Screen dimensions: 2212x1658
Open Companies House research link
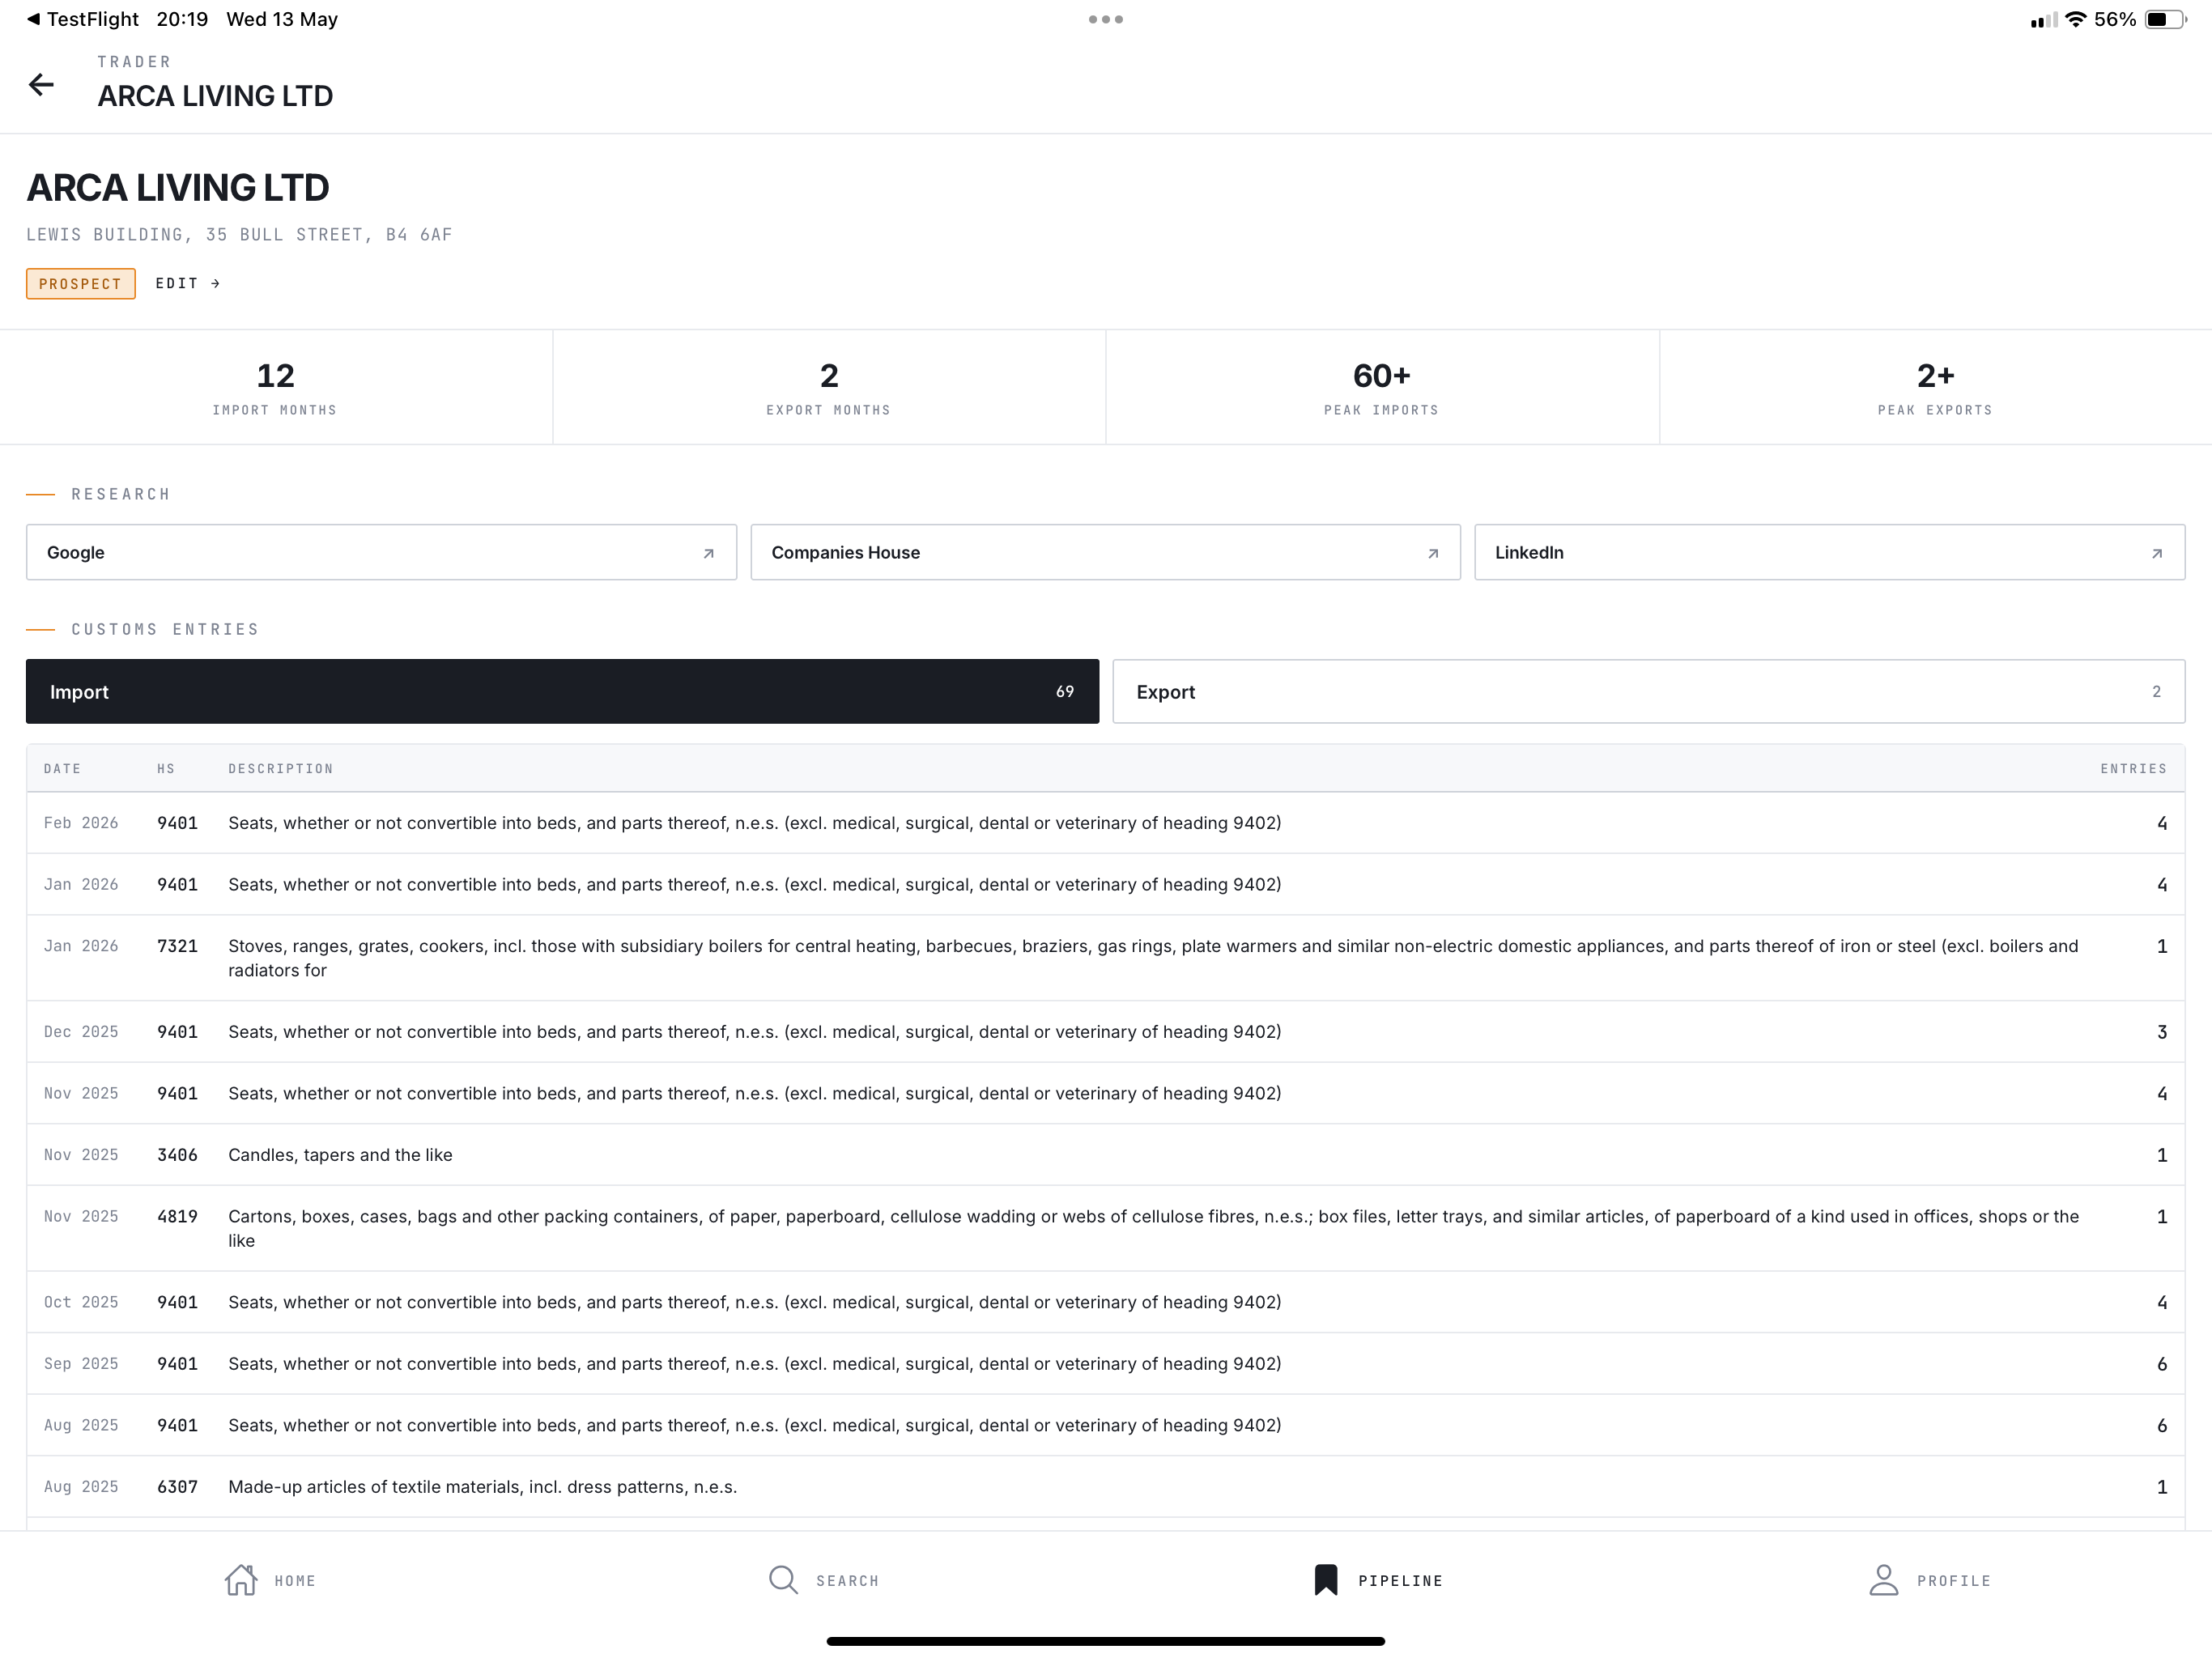point(1105,552)
